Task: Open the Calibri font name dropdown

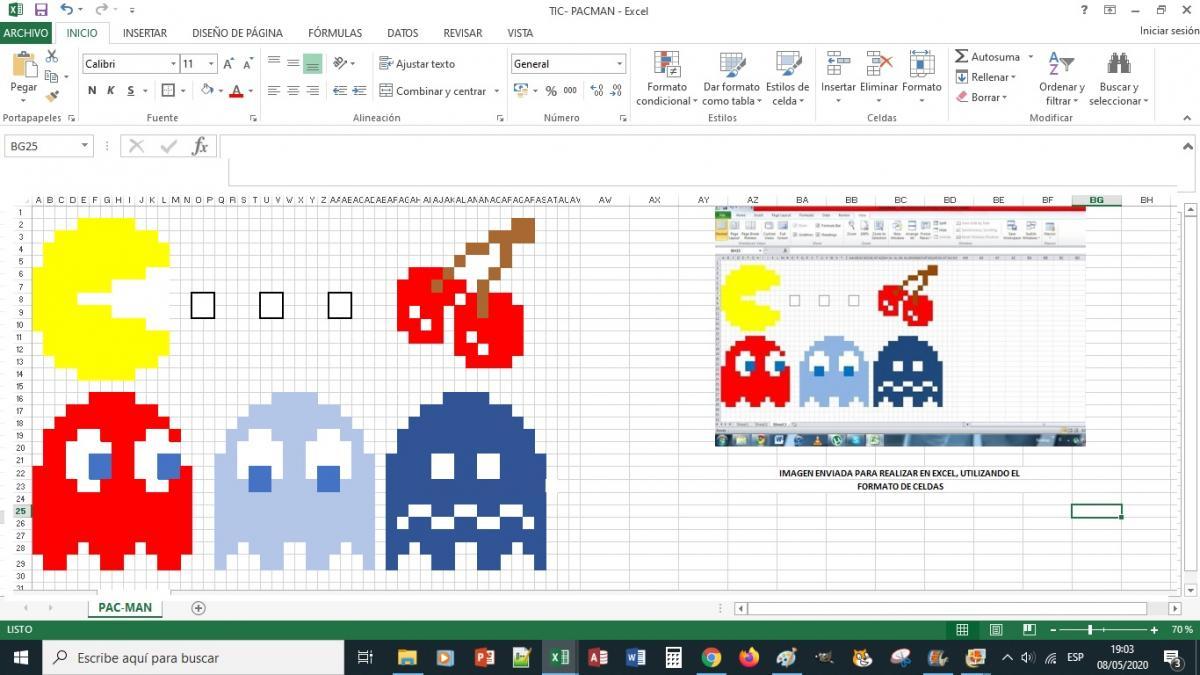Action: tap(172, 64)
